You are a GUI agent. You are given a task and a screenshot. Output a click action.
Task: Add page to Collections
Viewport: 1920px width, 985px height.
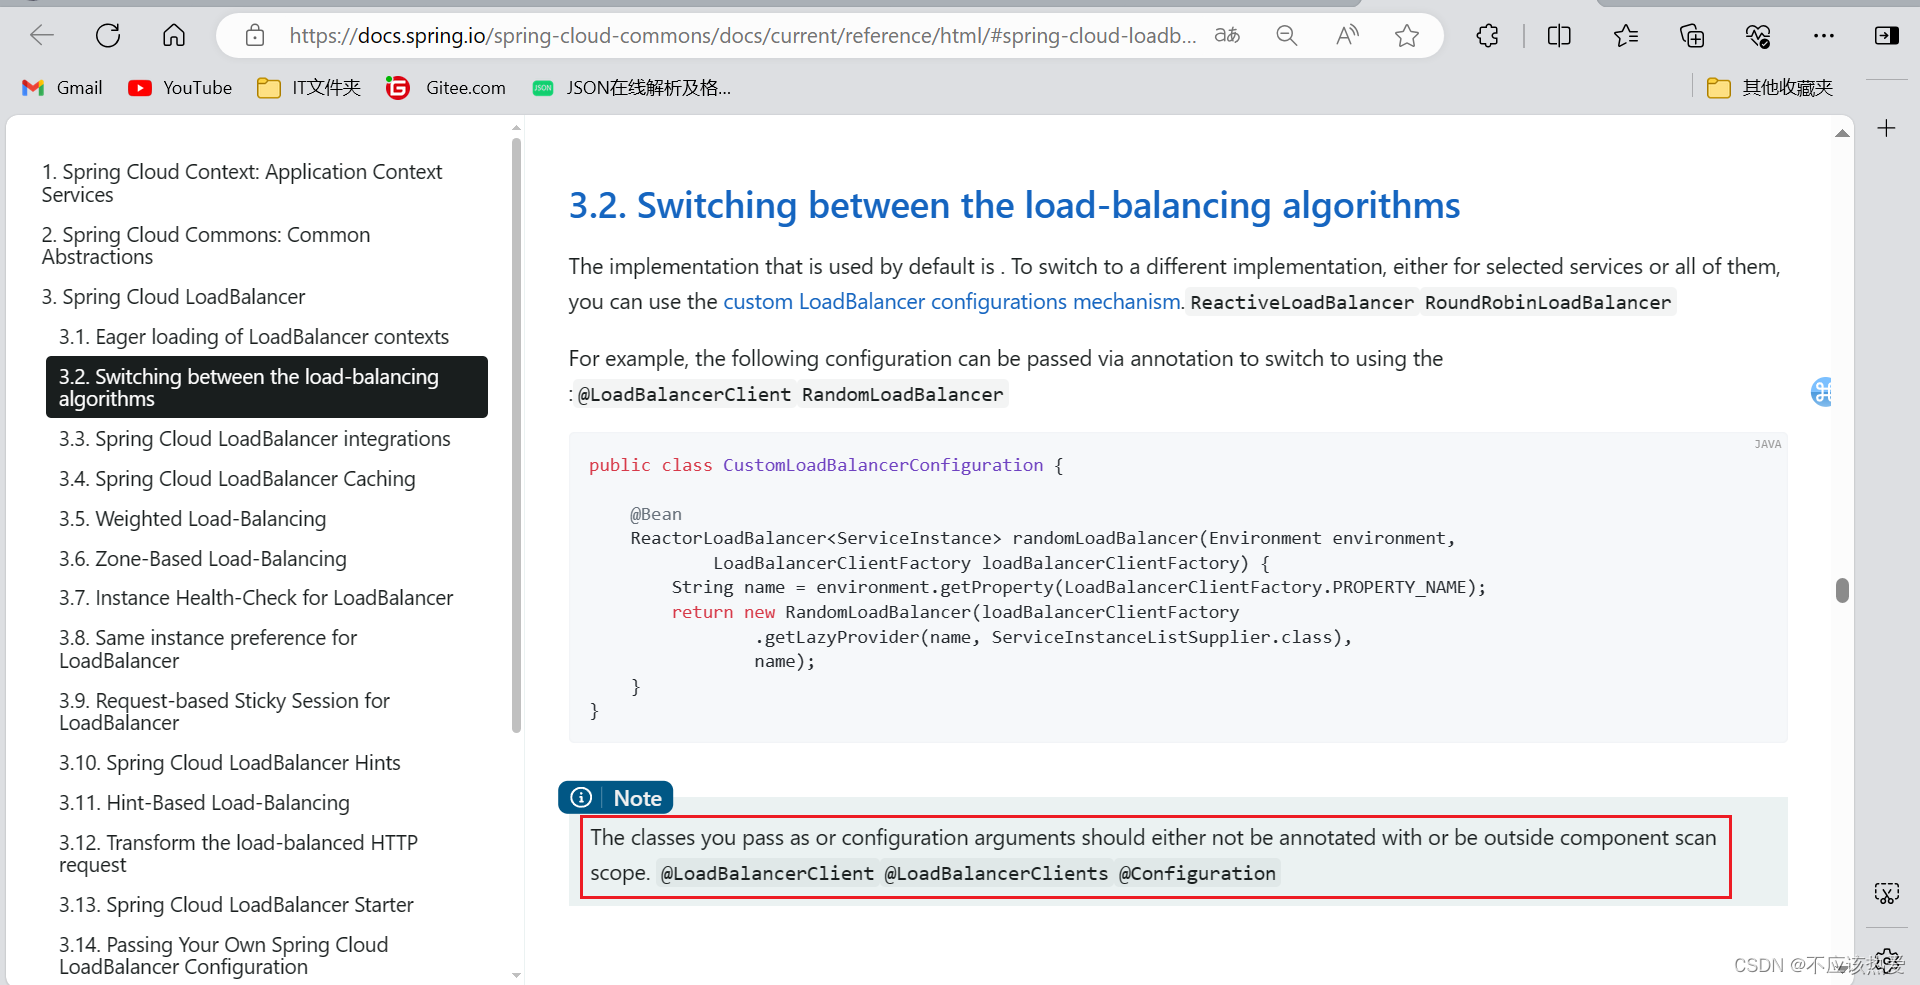1692,35
